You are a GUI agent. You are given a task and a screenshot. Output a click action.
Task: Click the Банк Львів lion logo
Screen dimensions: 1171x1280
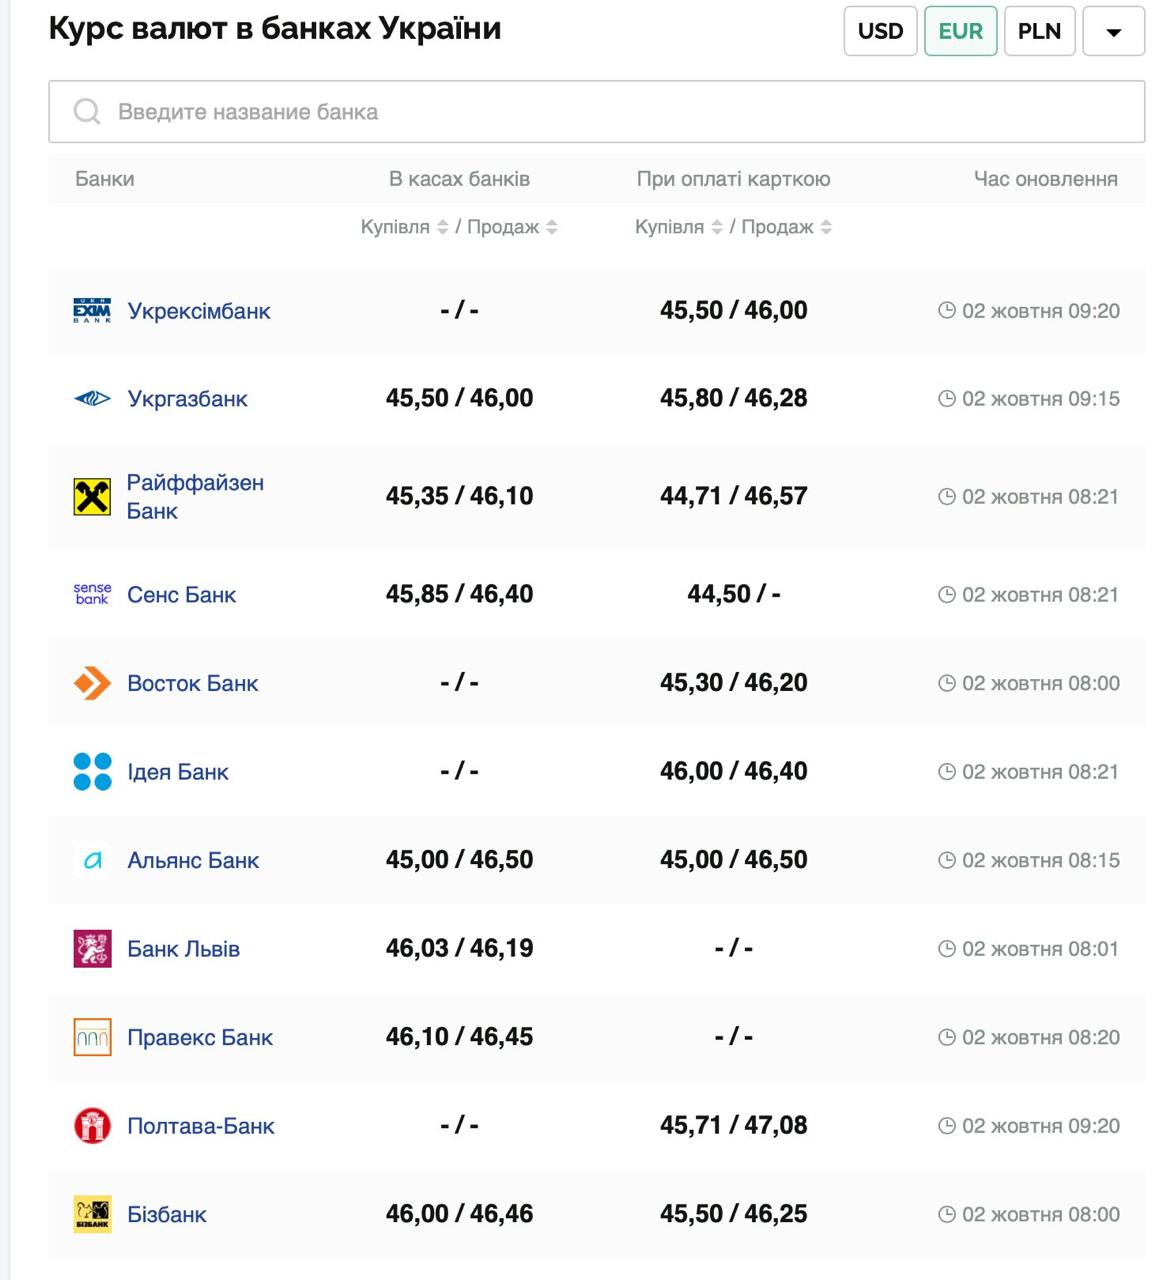(x=92, y=949)
